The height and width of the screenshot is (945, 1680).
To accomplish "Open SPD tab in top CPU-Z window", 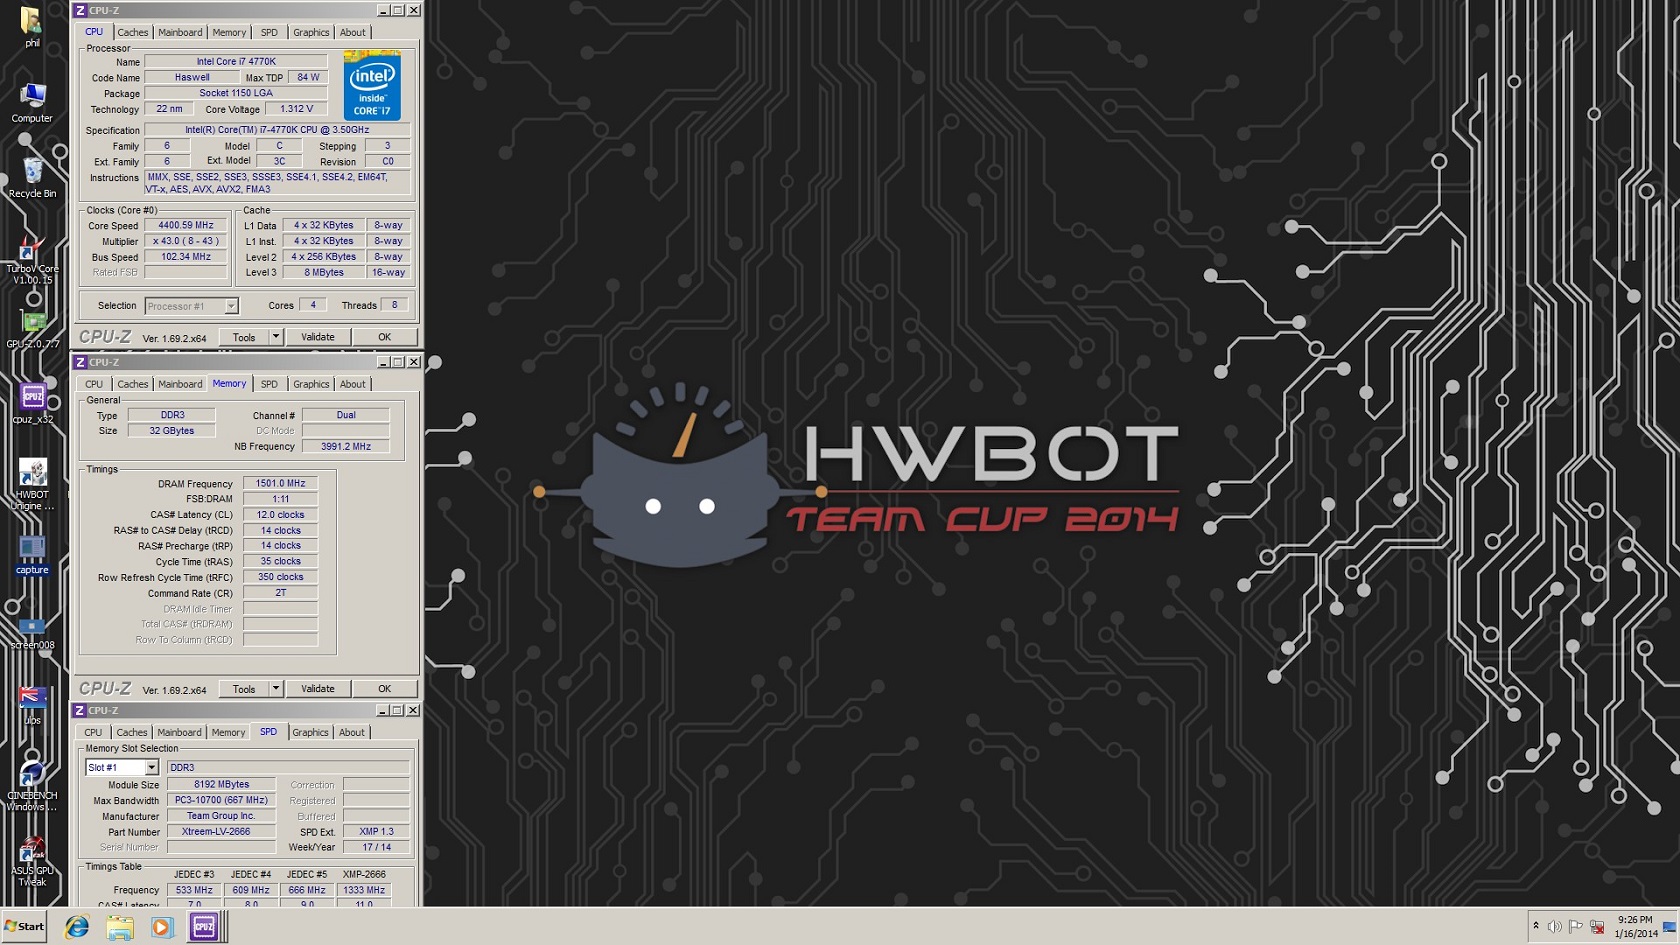I will pyautogui.click(x=269, y=32).
